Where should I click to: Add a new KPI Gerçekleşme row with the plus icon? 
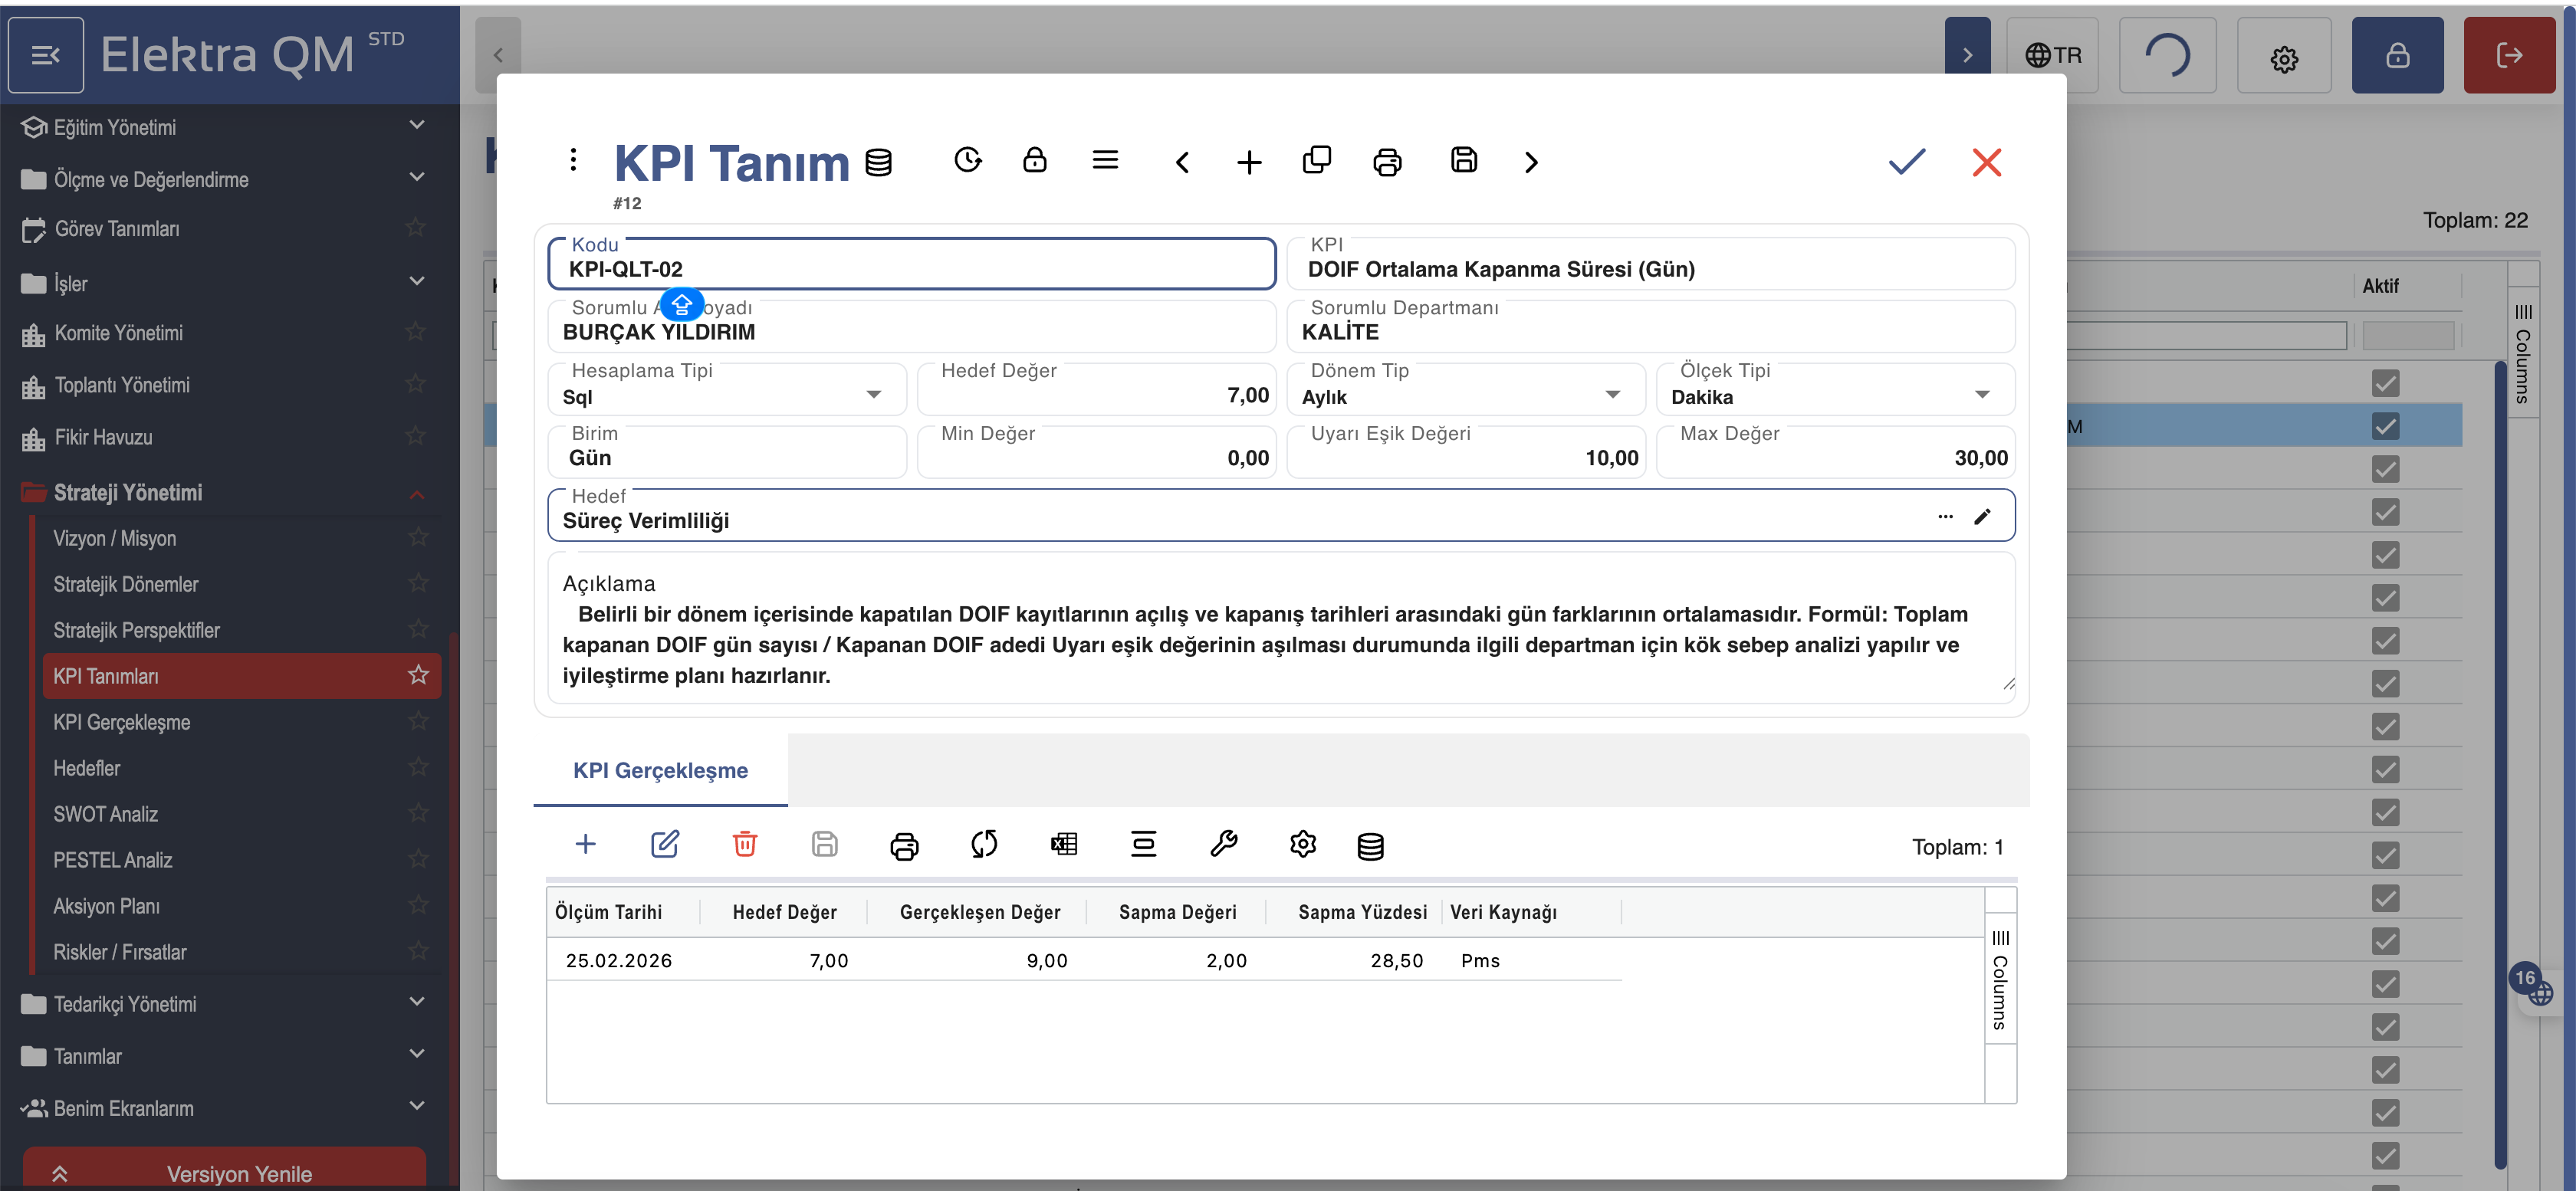[x=585, y=844]
